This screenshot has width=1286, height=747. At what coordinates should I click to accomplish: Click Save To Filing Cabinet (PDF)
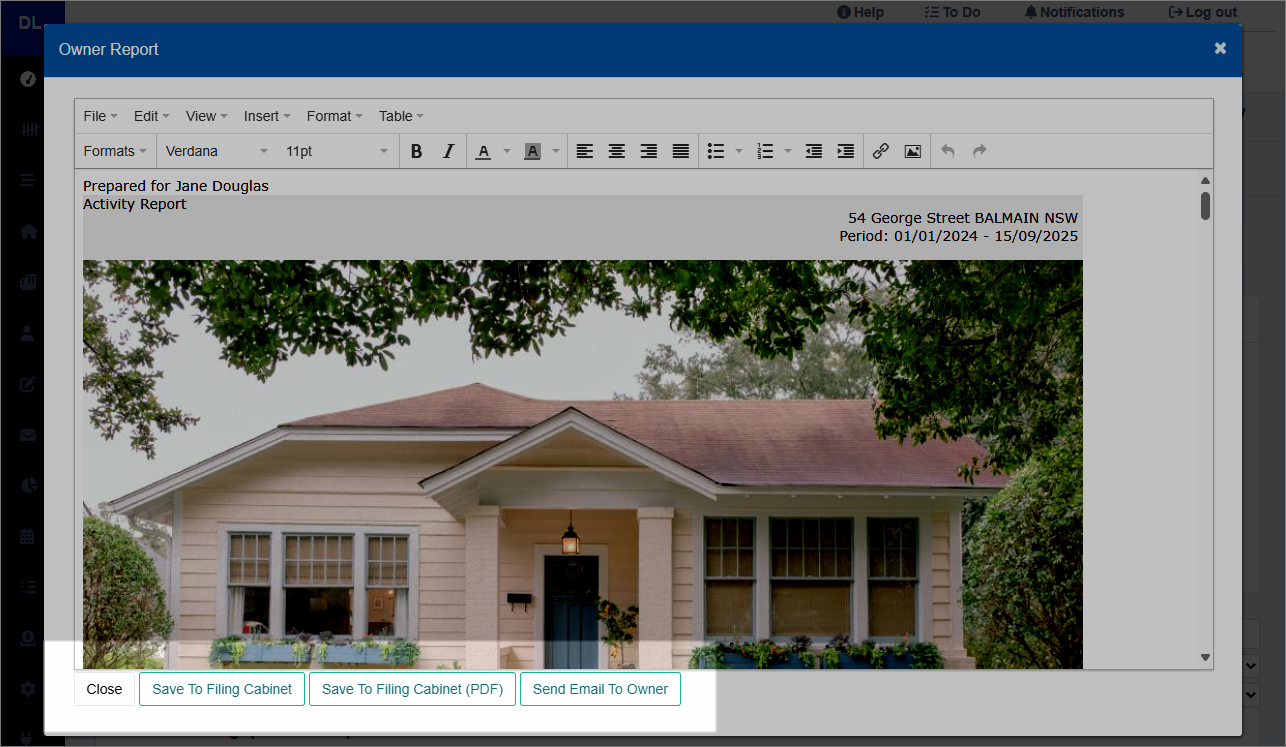pyautogui.click(x=412, y=689)
